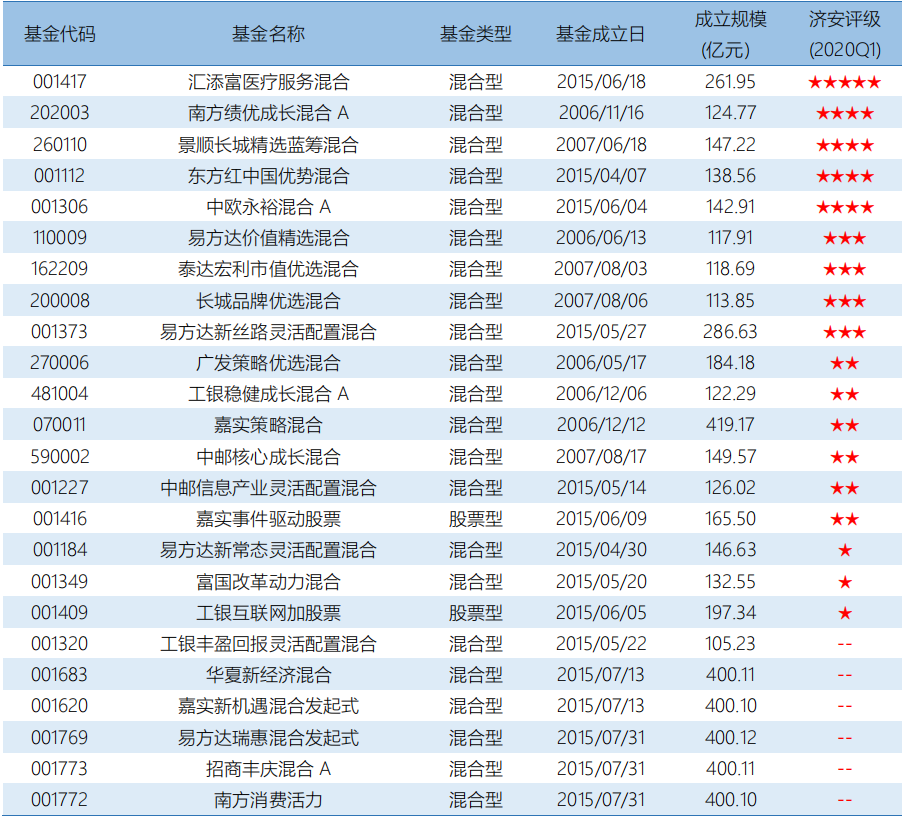Image resolution: width=904 pixels, height=818 pixels.
Task: Select date 2015/04/30
Action: tap(601, 549)
